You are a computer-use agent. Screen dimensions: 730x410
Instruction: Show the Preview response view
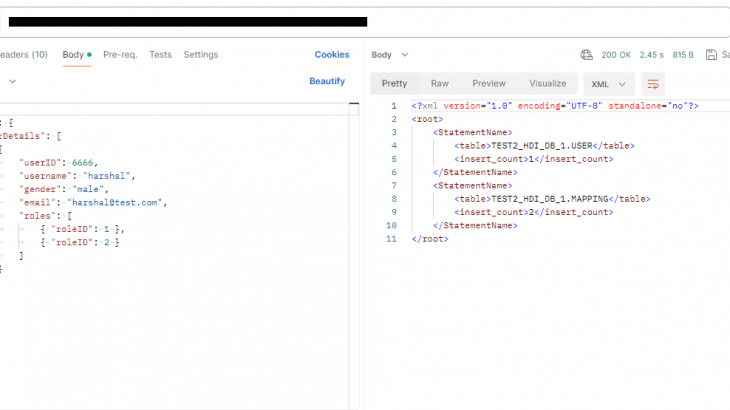point(489,84)
